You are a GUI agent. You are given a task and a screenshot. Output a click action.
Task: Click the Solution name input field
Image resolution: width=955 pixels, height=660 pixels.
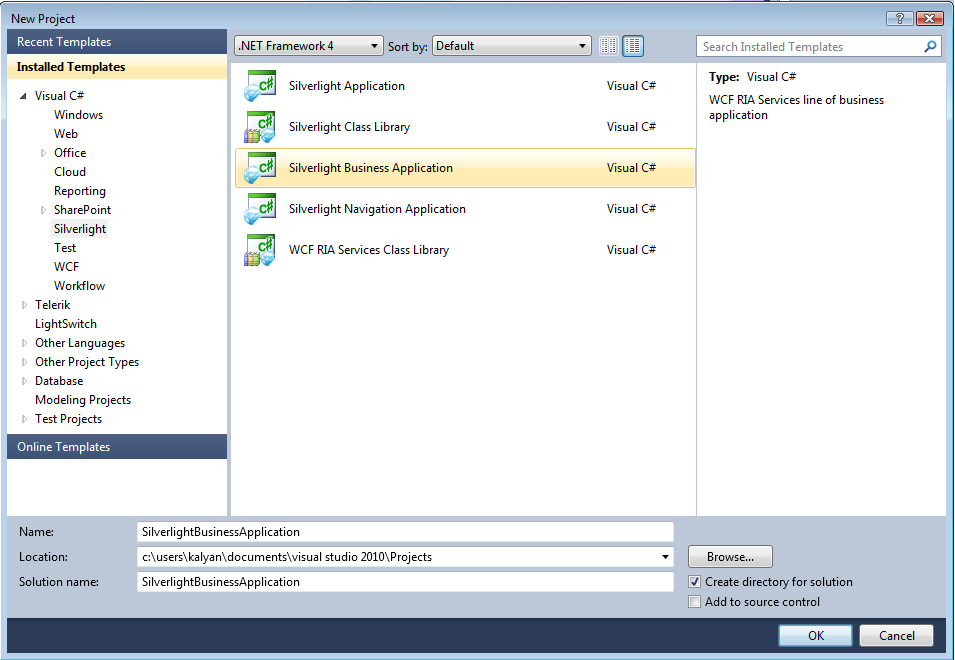(x=405, y=582)
